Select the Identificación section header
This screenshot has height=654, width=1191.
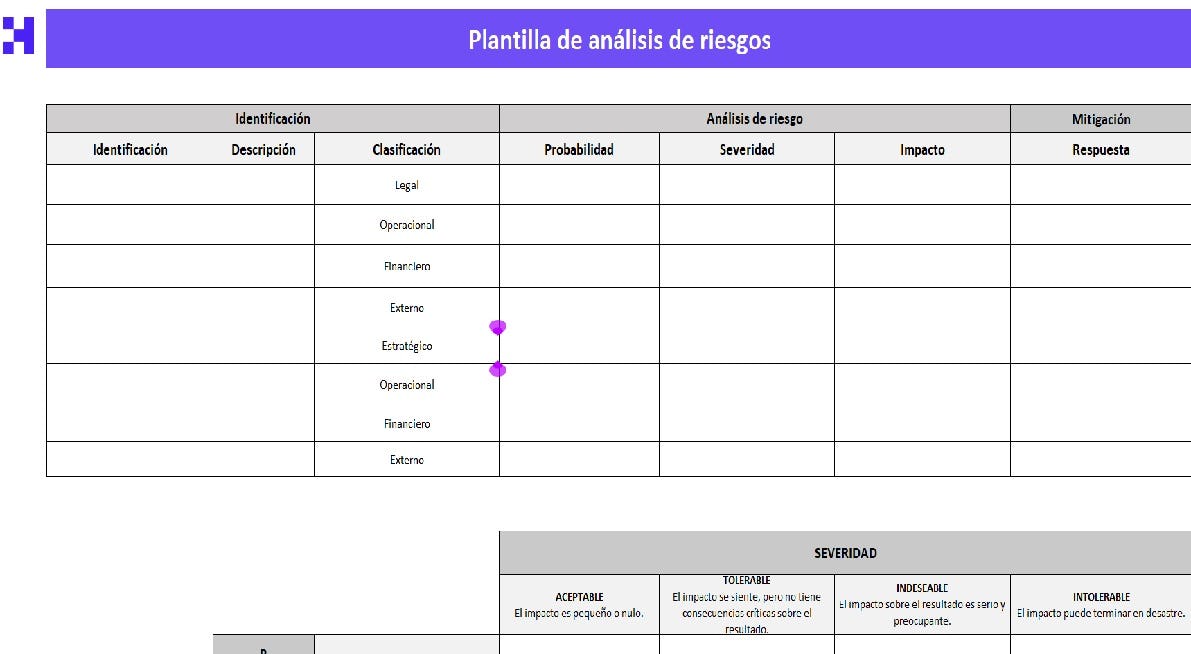pos(270,118)
